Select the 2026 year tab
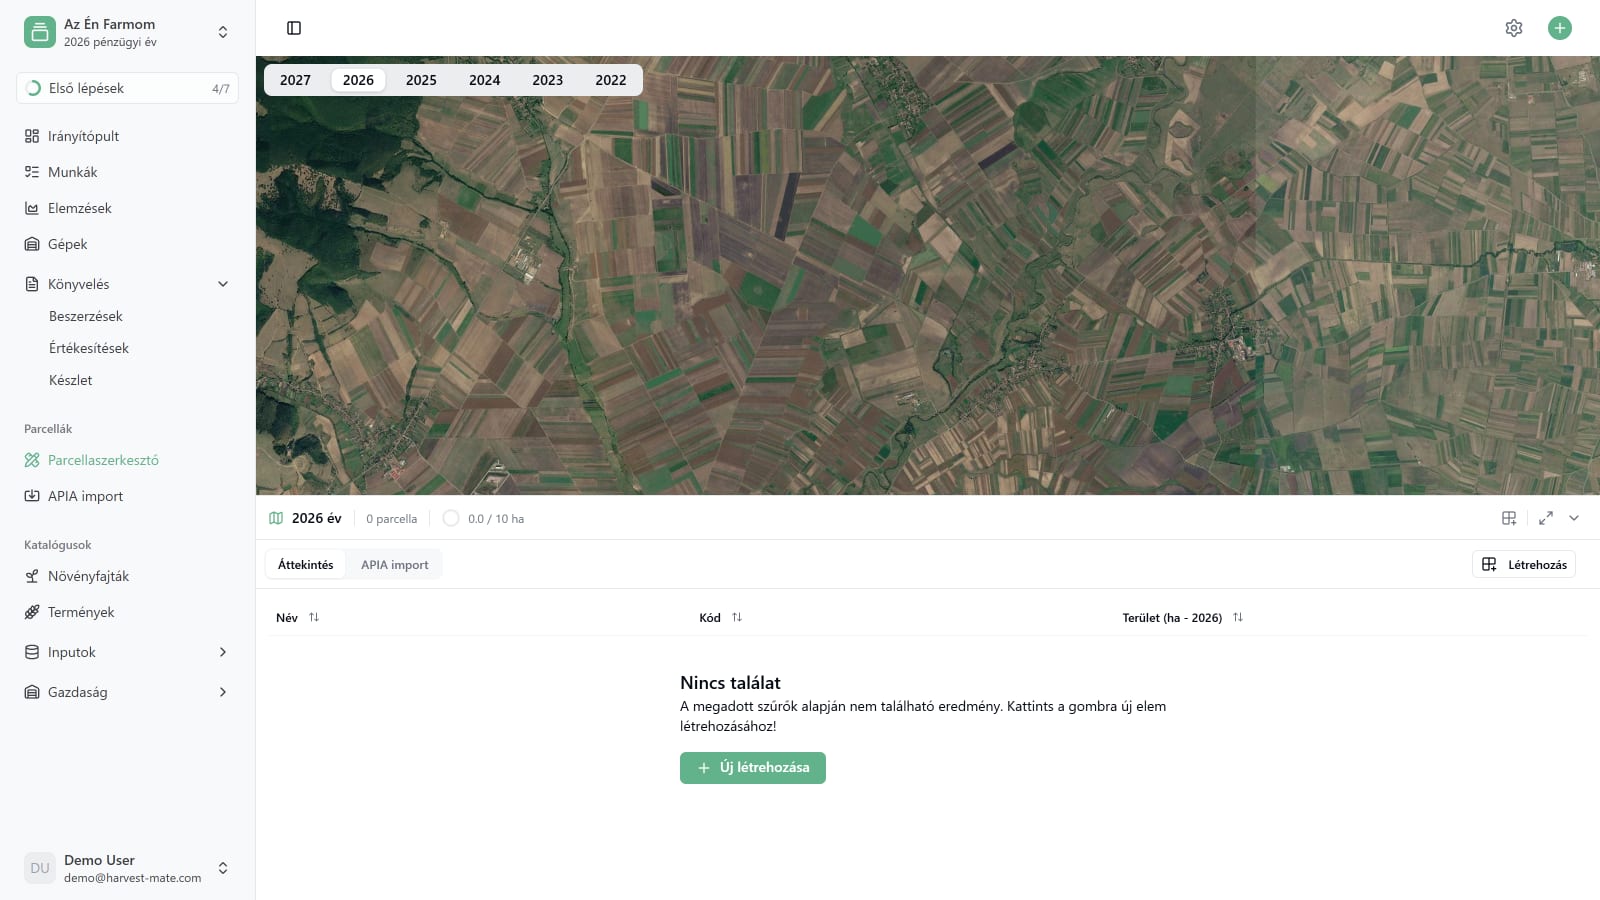This screenshot has height=900, width=1600. click(358, 80)
